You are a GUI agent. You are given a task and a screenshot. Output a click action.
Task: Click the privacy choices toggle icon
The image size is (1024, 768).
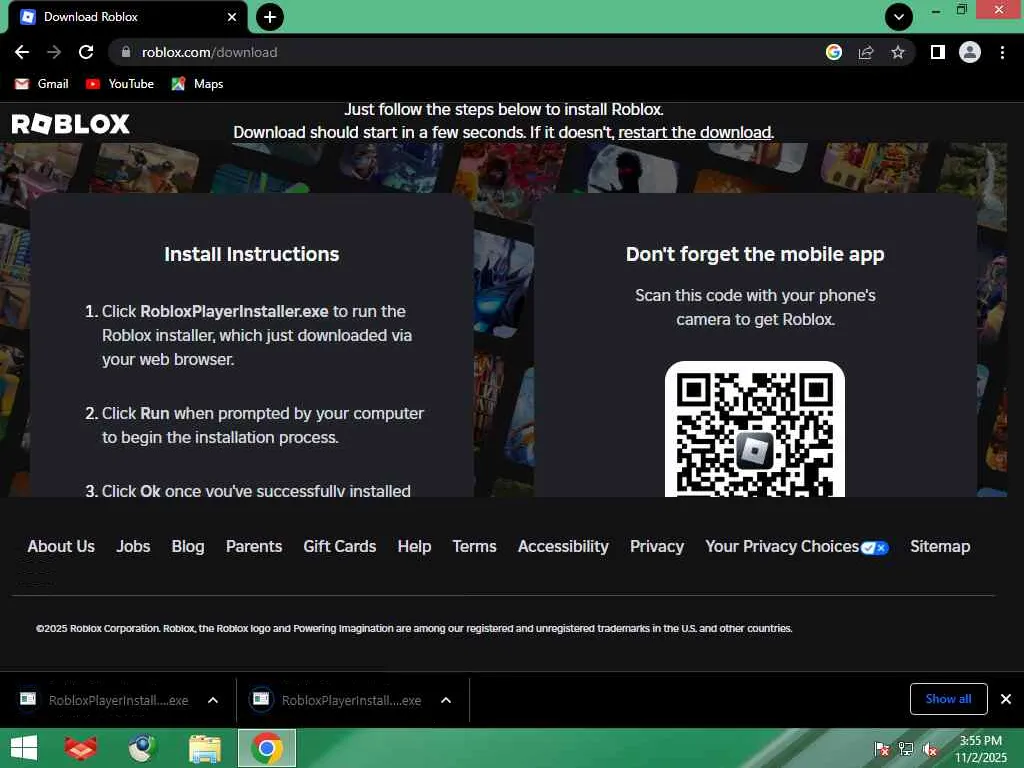click(x=874, y=548)
